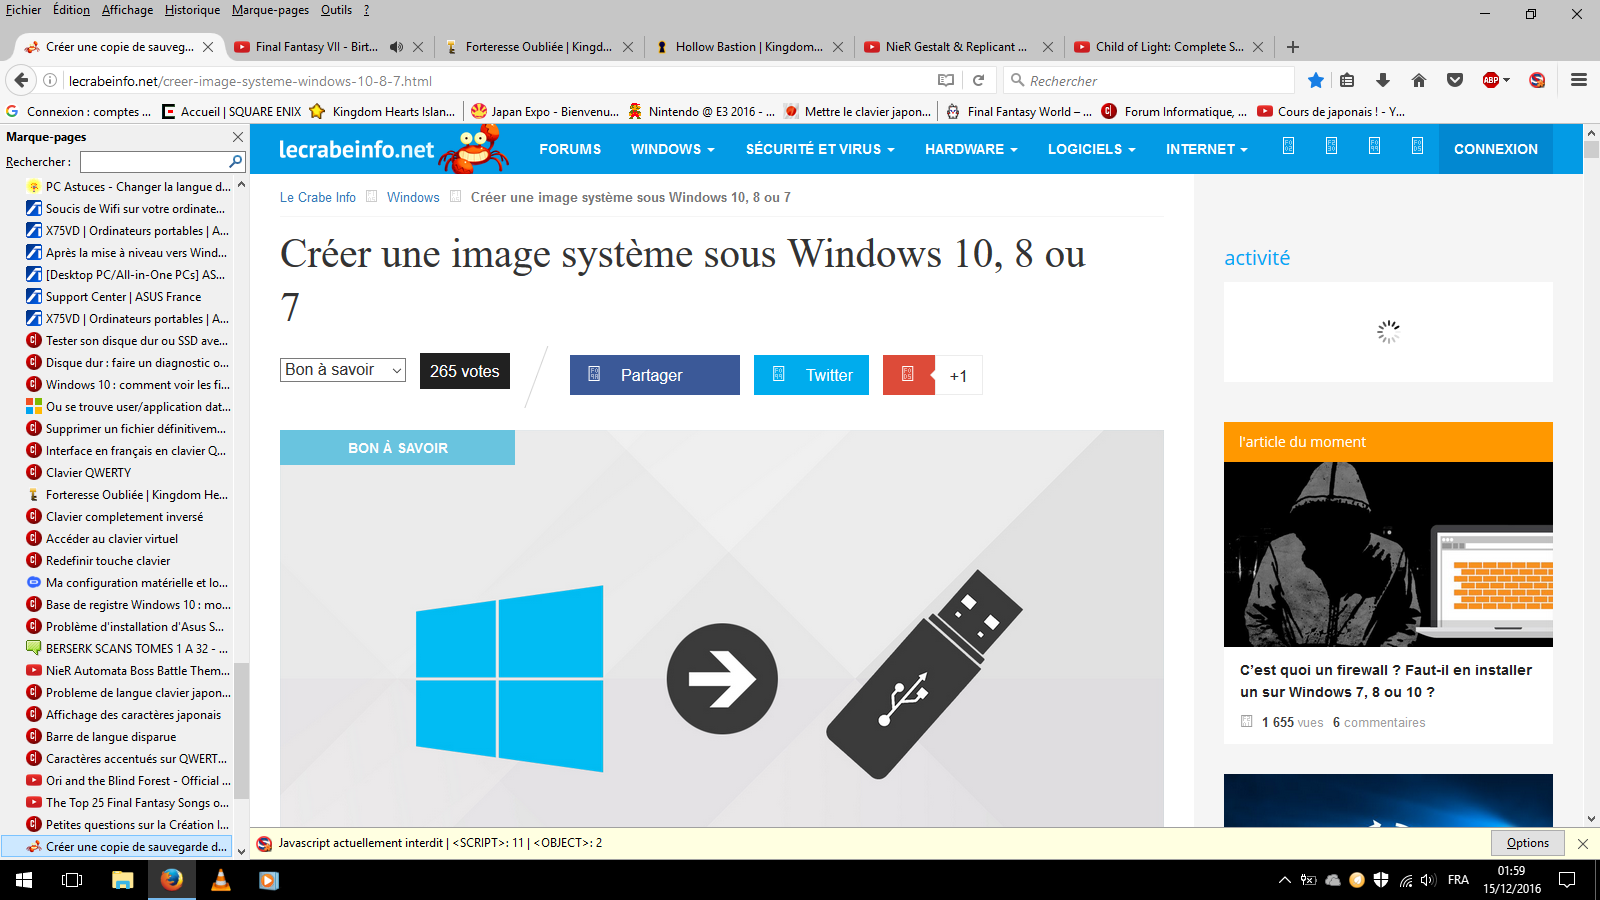
Task: Expand the SÉCURITÉ ET VIRUS menu
Action: click(820, 149)
